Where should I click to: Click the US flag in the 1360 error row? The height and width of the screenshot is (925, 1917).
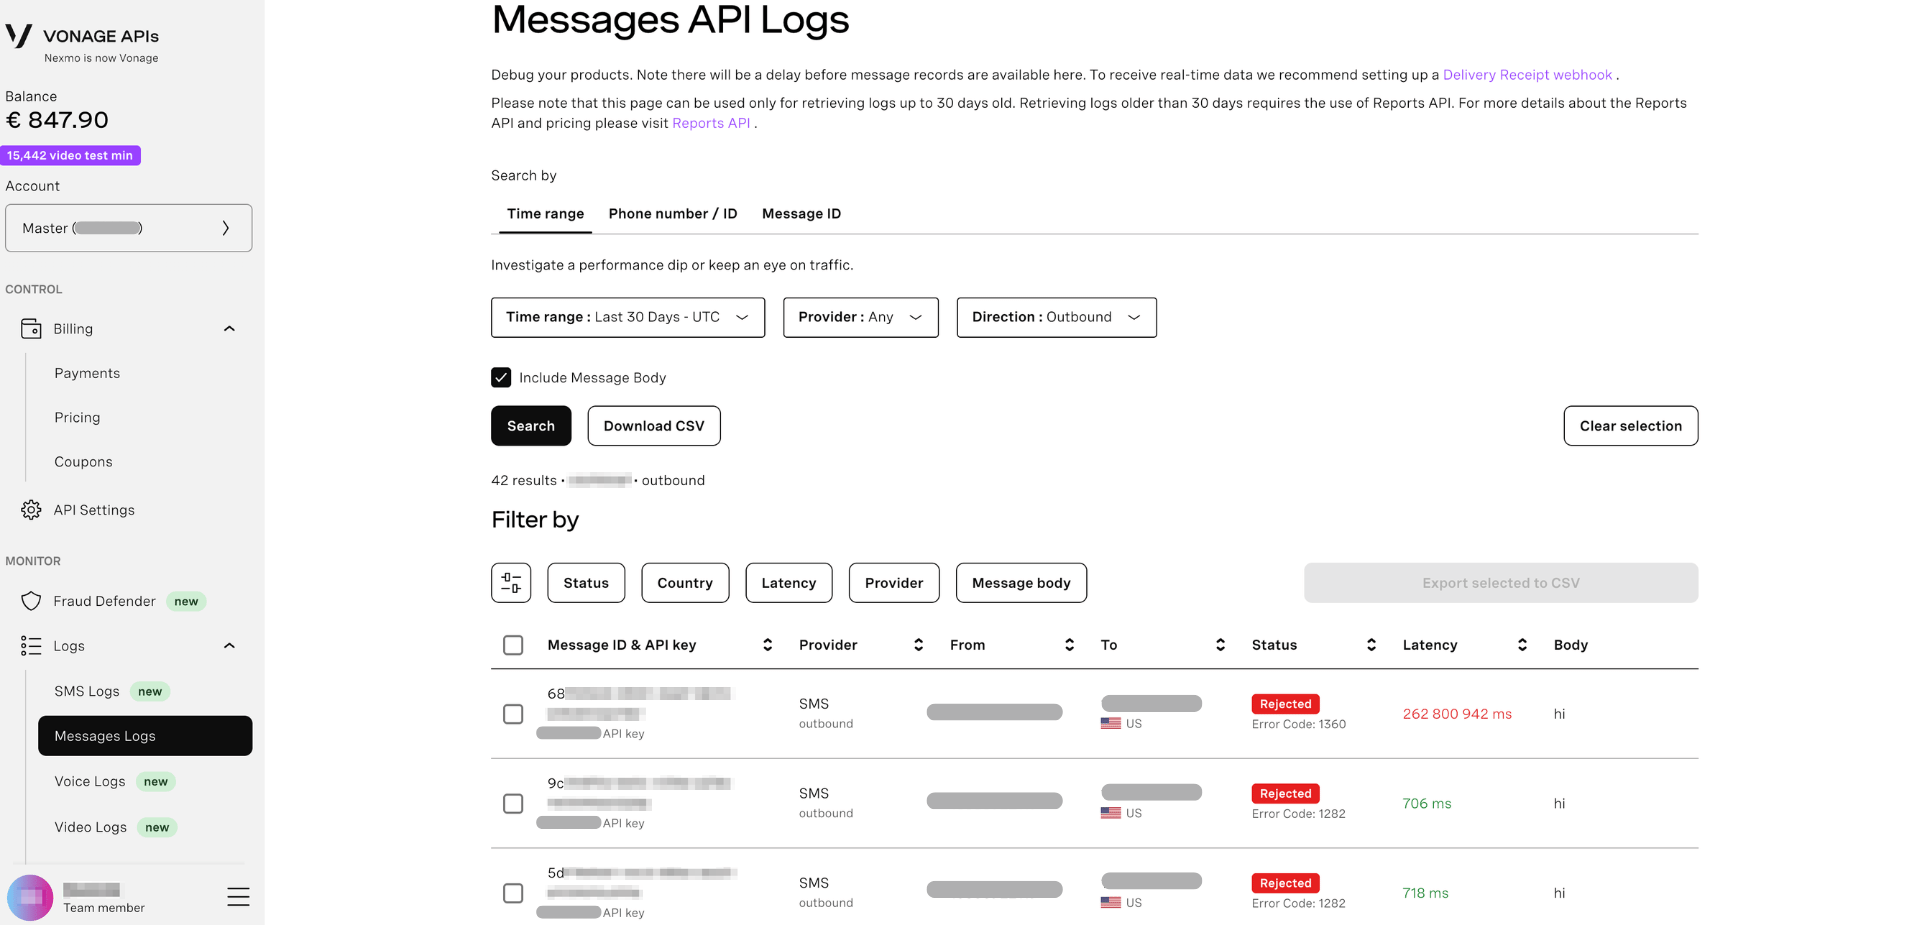(x=1110, y=723)
